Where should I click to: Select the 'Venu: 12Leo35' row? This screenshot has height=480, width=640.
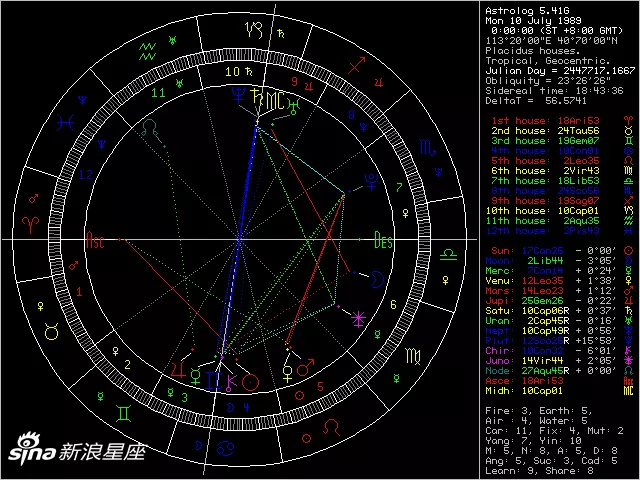(559, 281)
